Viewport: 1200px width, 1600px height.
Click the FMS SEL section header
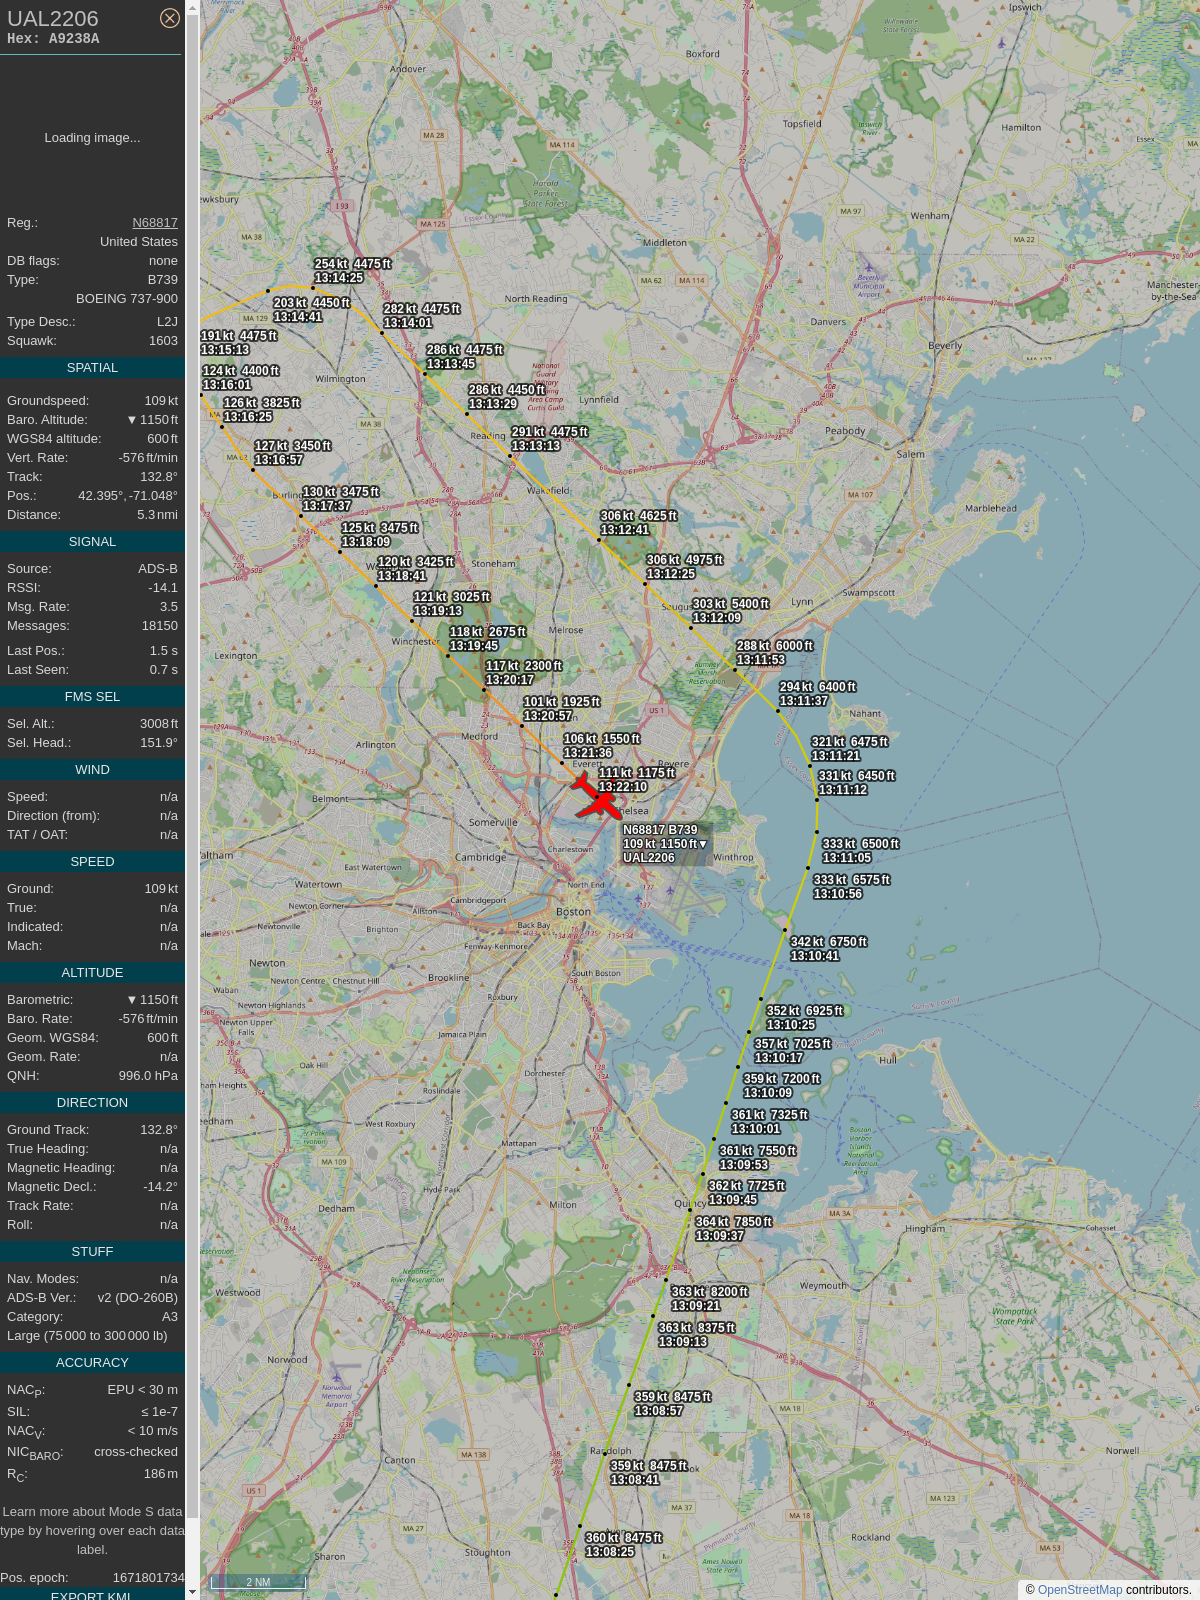92,697
